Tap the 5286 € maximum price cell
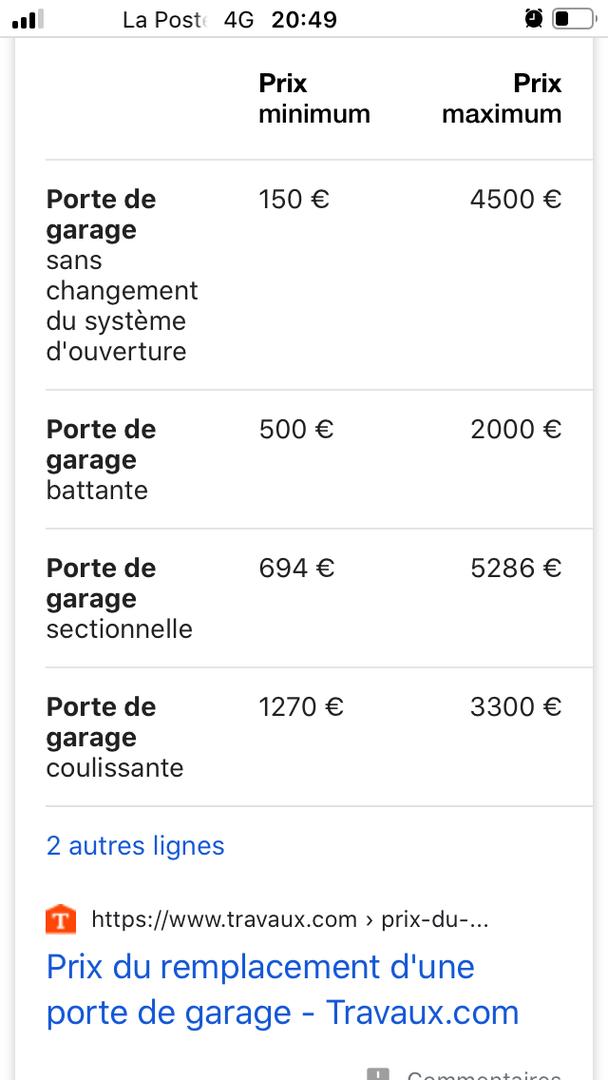The image size is (608, 1080). pos(516,568)
